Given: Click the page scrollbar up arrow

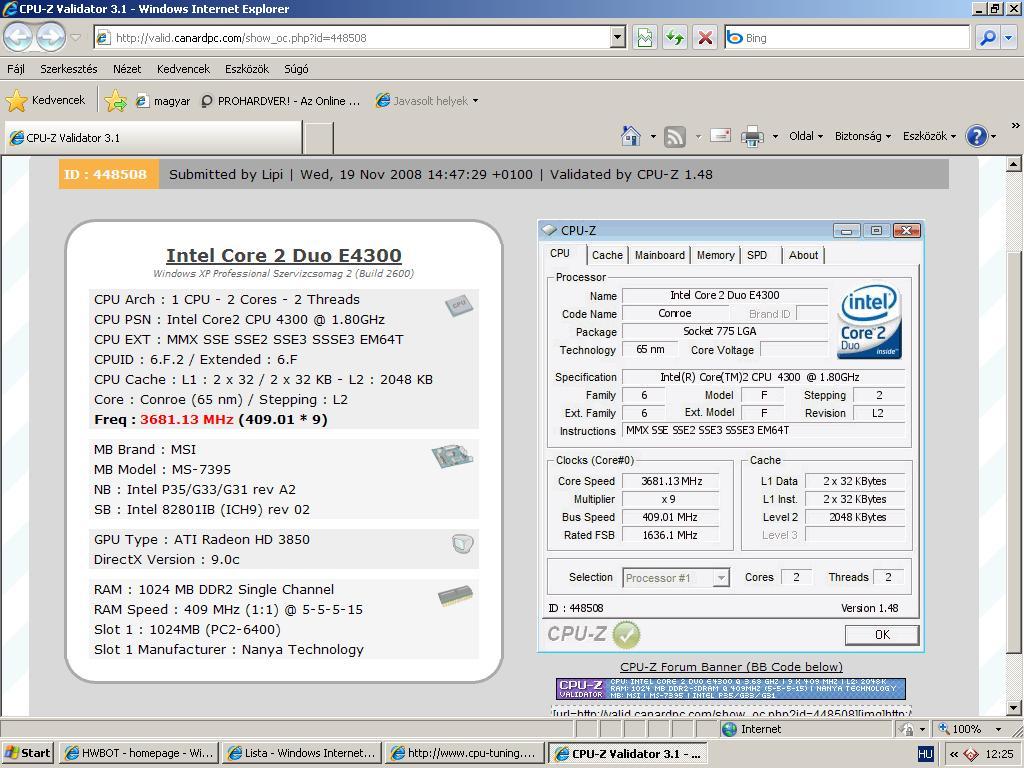Looking at the screenshot, I should click(x=1014, y=164).
